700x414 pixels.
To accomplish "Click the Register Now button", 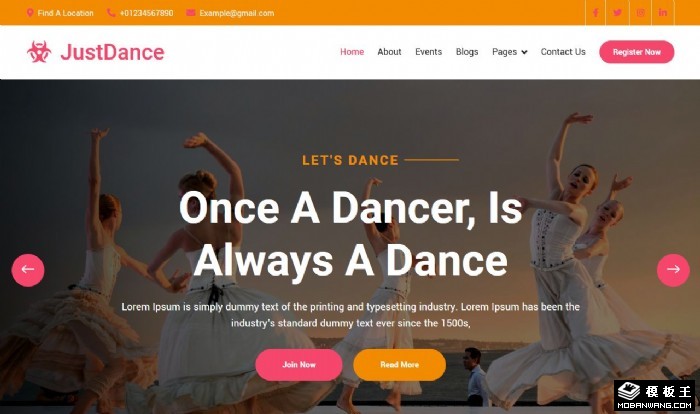I will click(x=637, y=52).
